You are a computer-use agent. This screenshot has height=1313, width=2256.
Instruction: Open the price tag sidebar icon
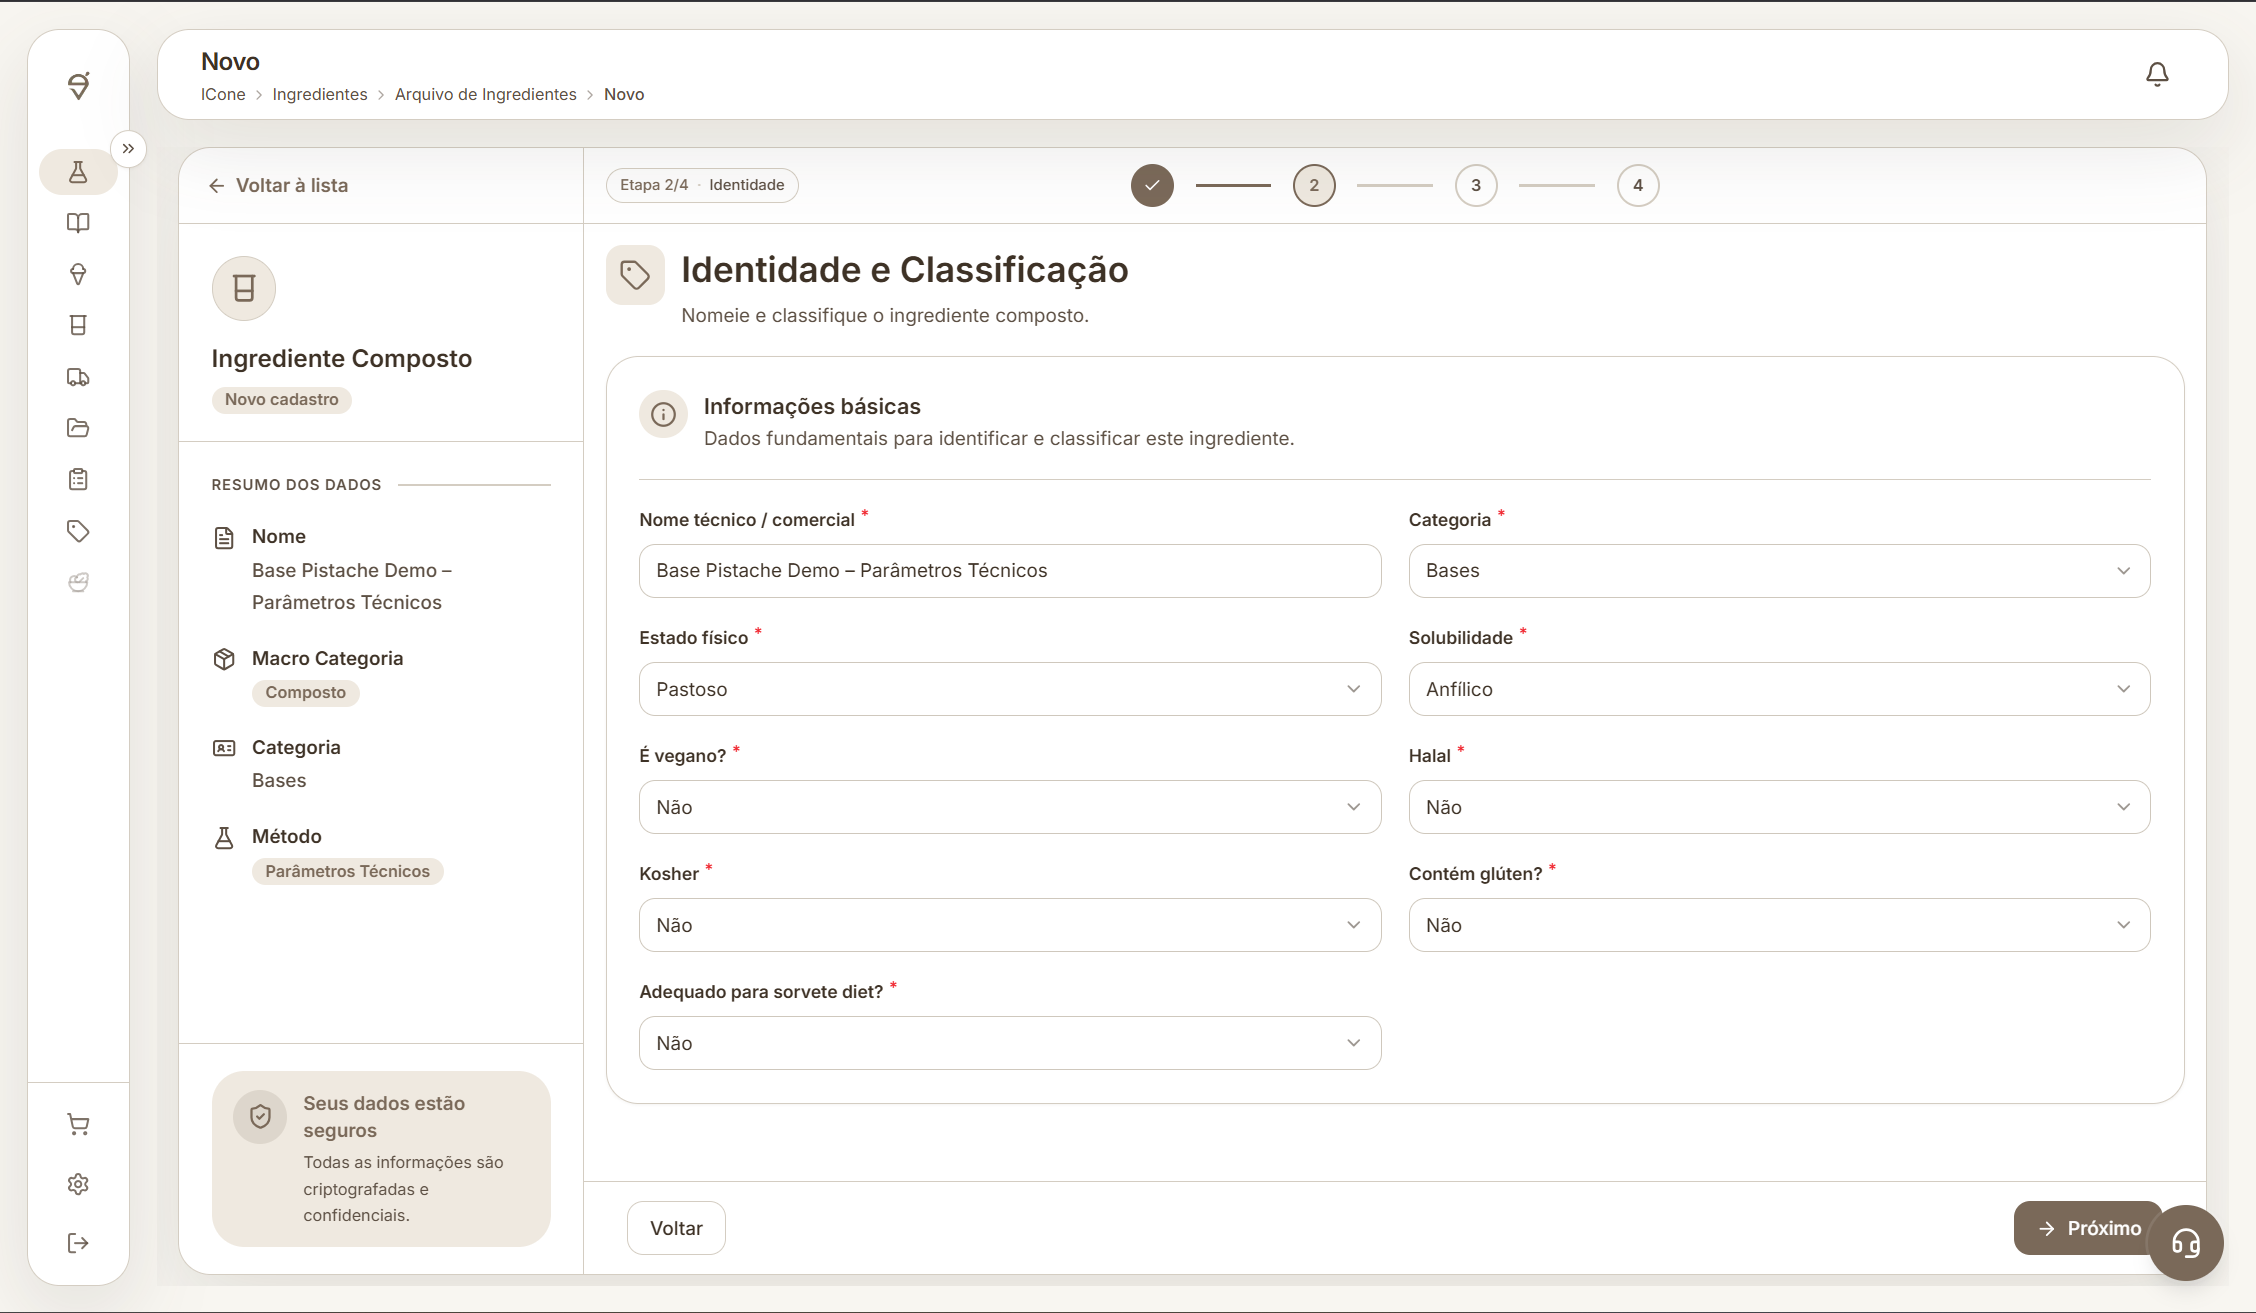78,531
